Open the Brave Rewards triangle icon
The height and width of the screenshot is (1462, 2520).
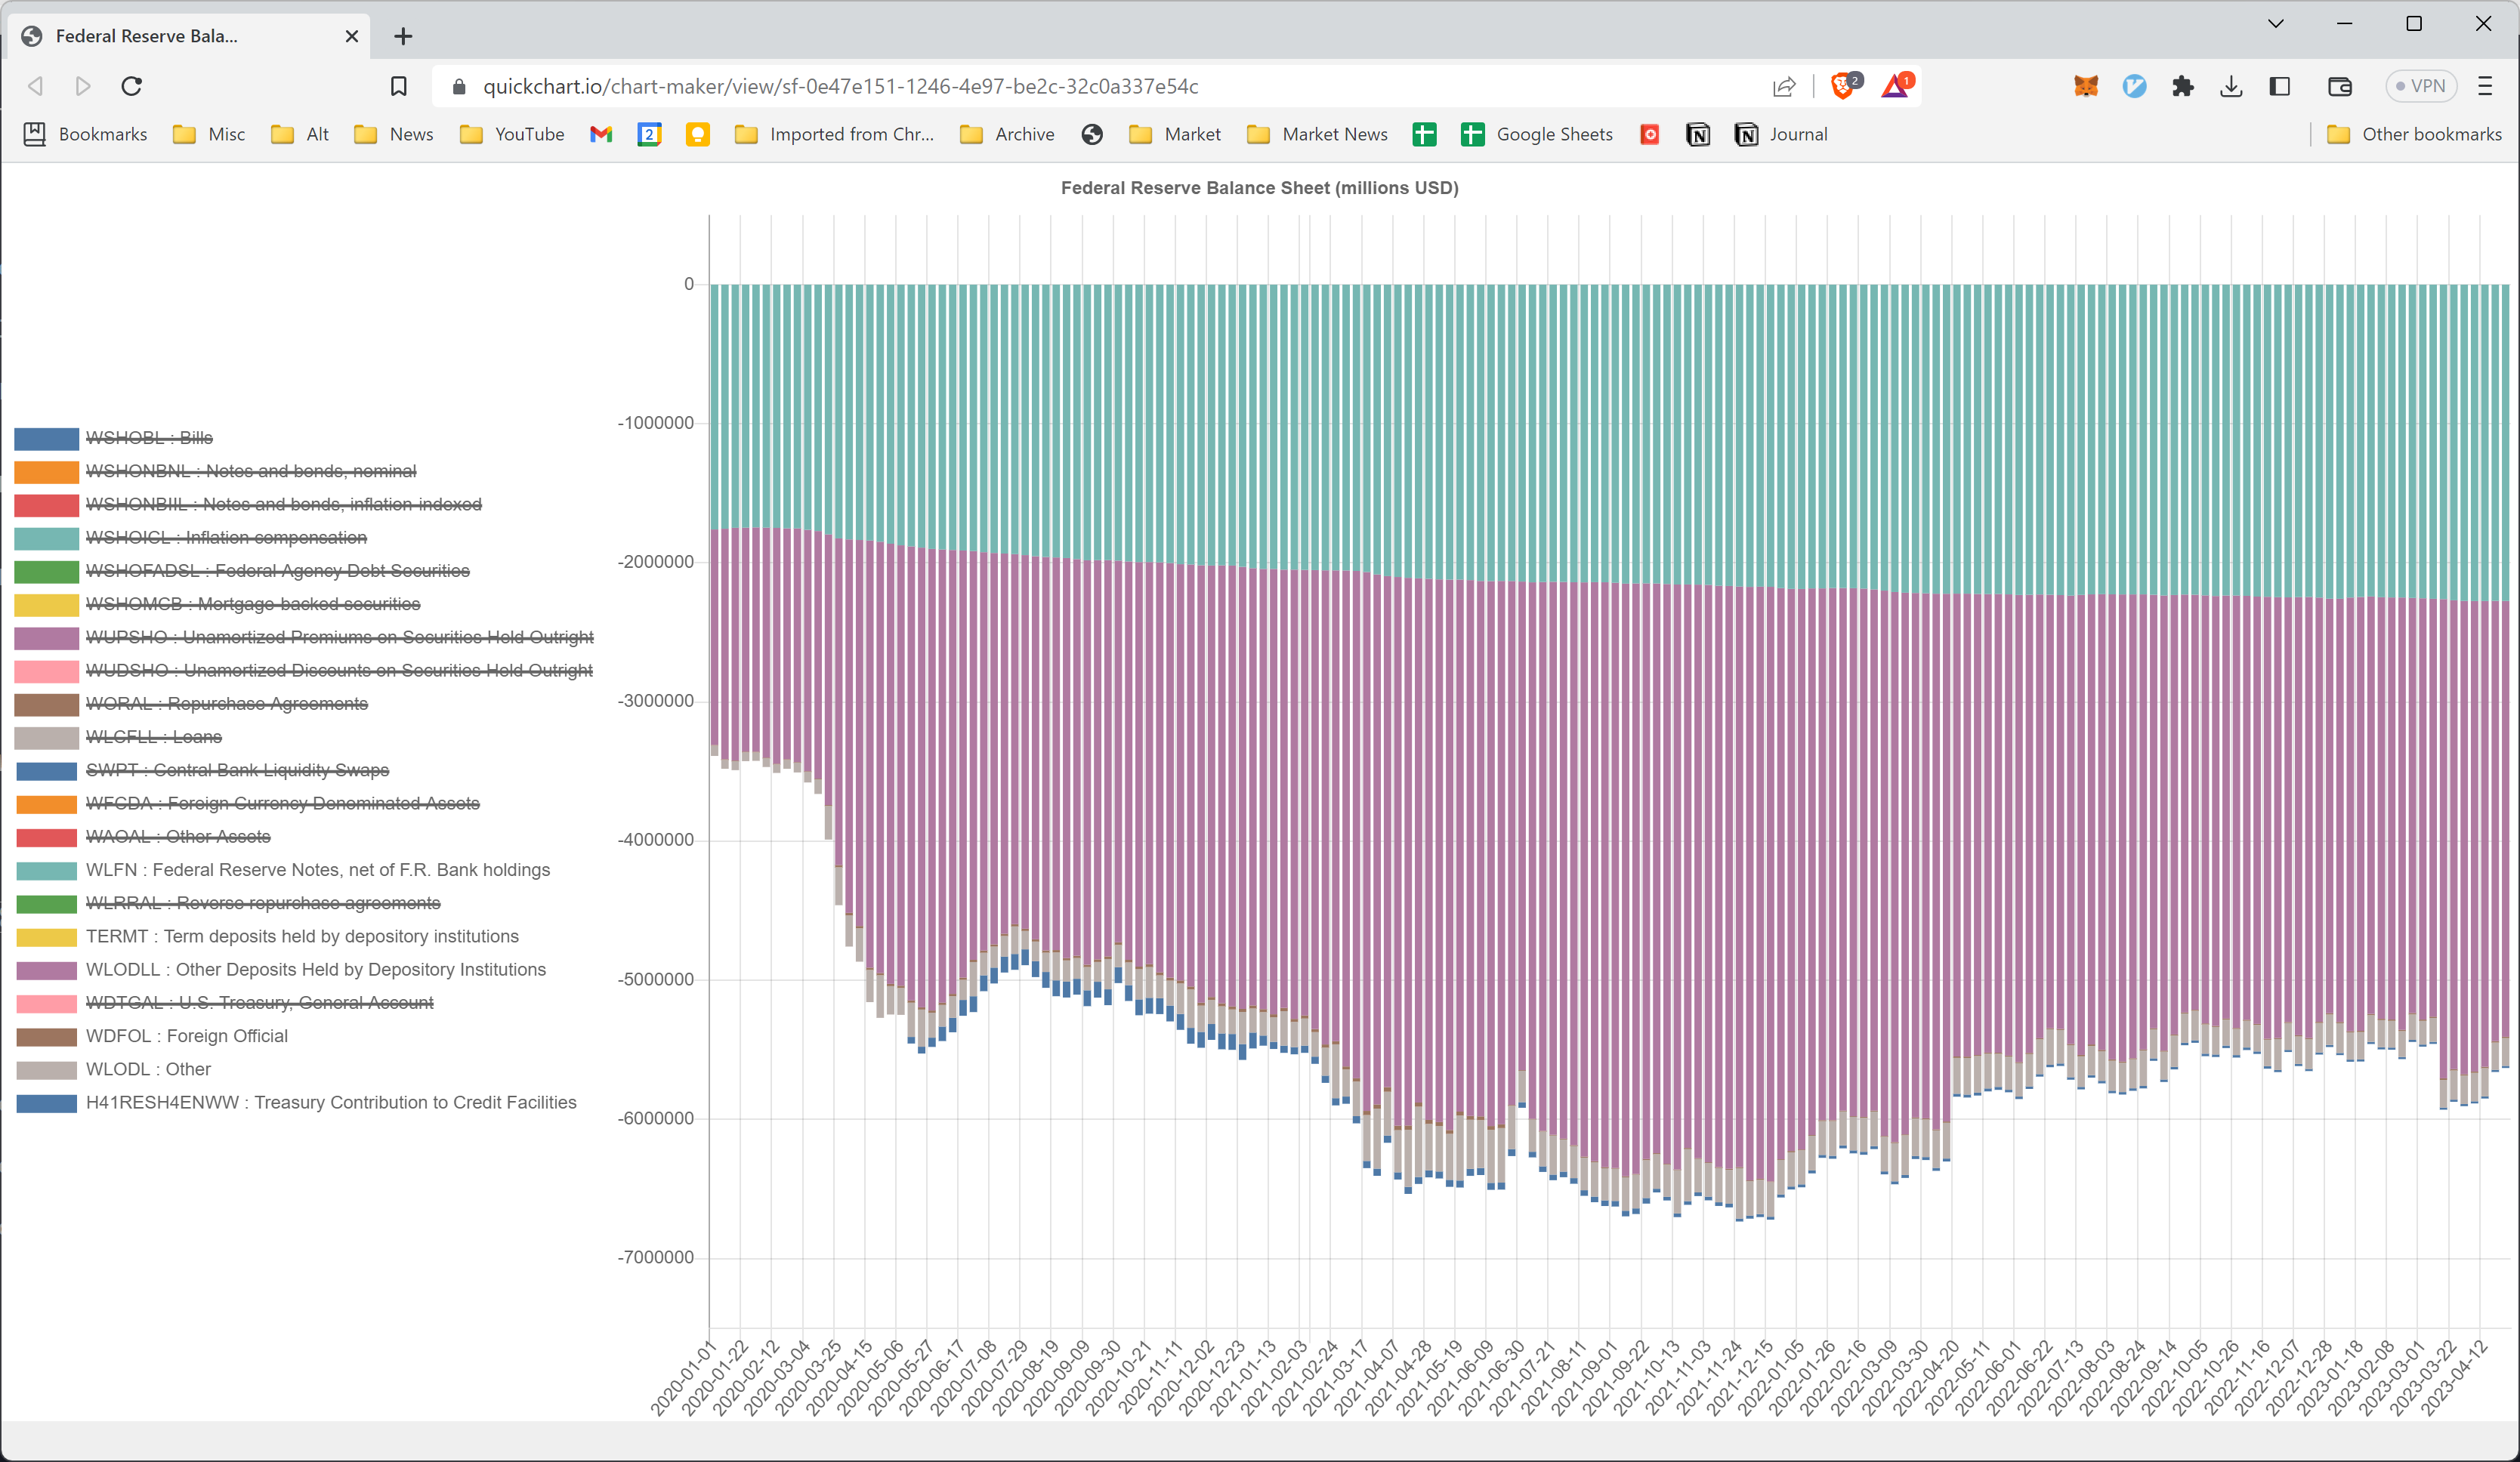coord(1894,86)
